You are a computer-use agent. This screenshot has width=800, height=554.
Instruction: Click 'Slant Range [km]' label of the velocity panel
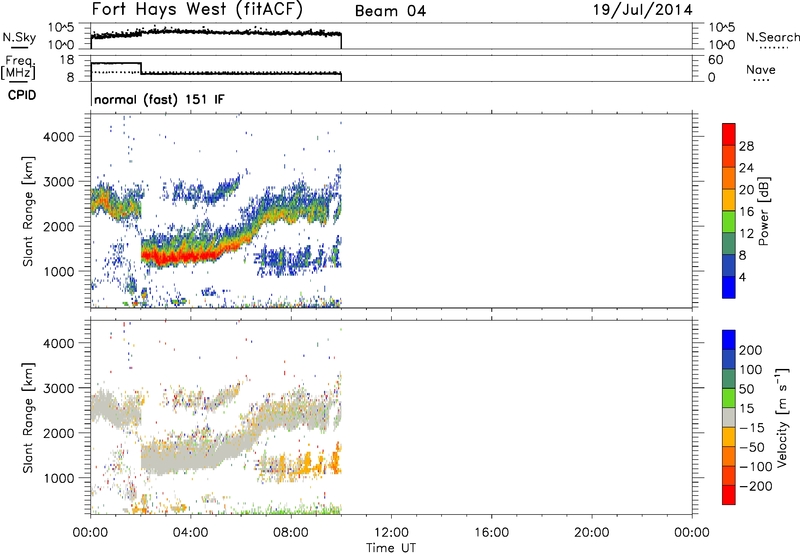pos(28,418)
